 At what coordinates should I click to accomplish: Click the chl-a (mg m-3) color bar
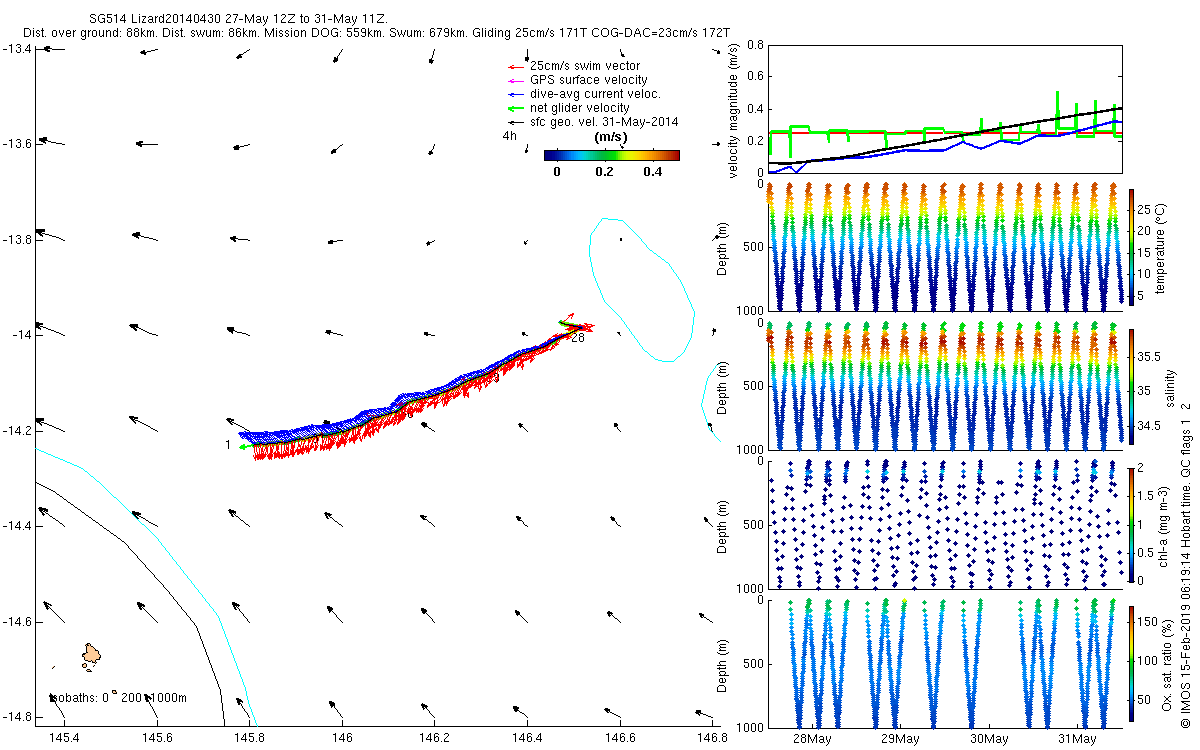pyautogui.click(x=1132, y=524)
